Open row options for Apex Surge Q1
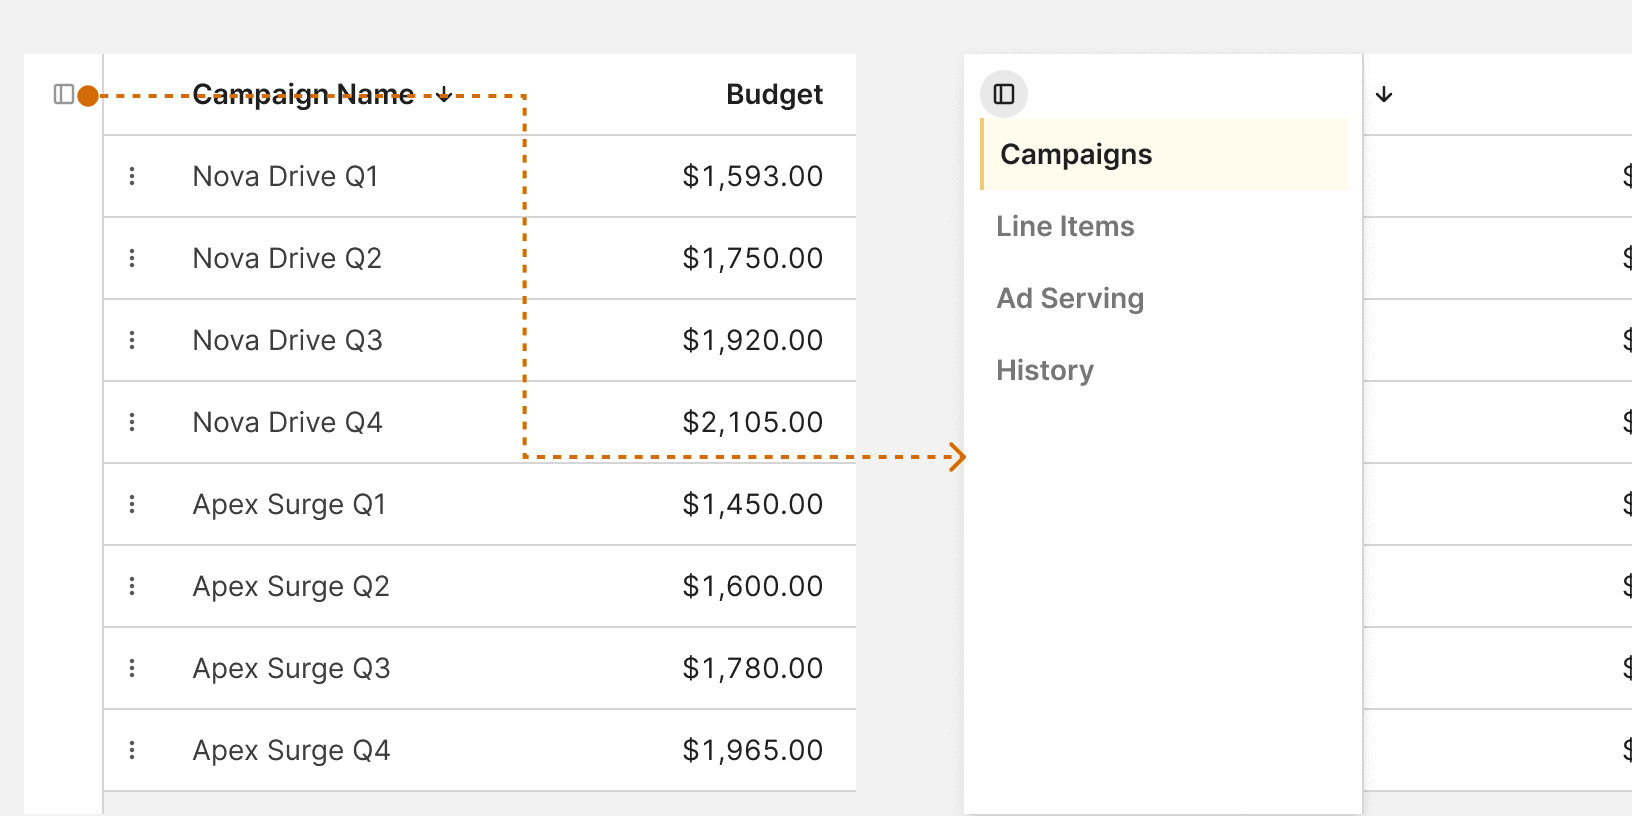 coord(132,504)
